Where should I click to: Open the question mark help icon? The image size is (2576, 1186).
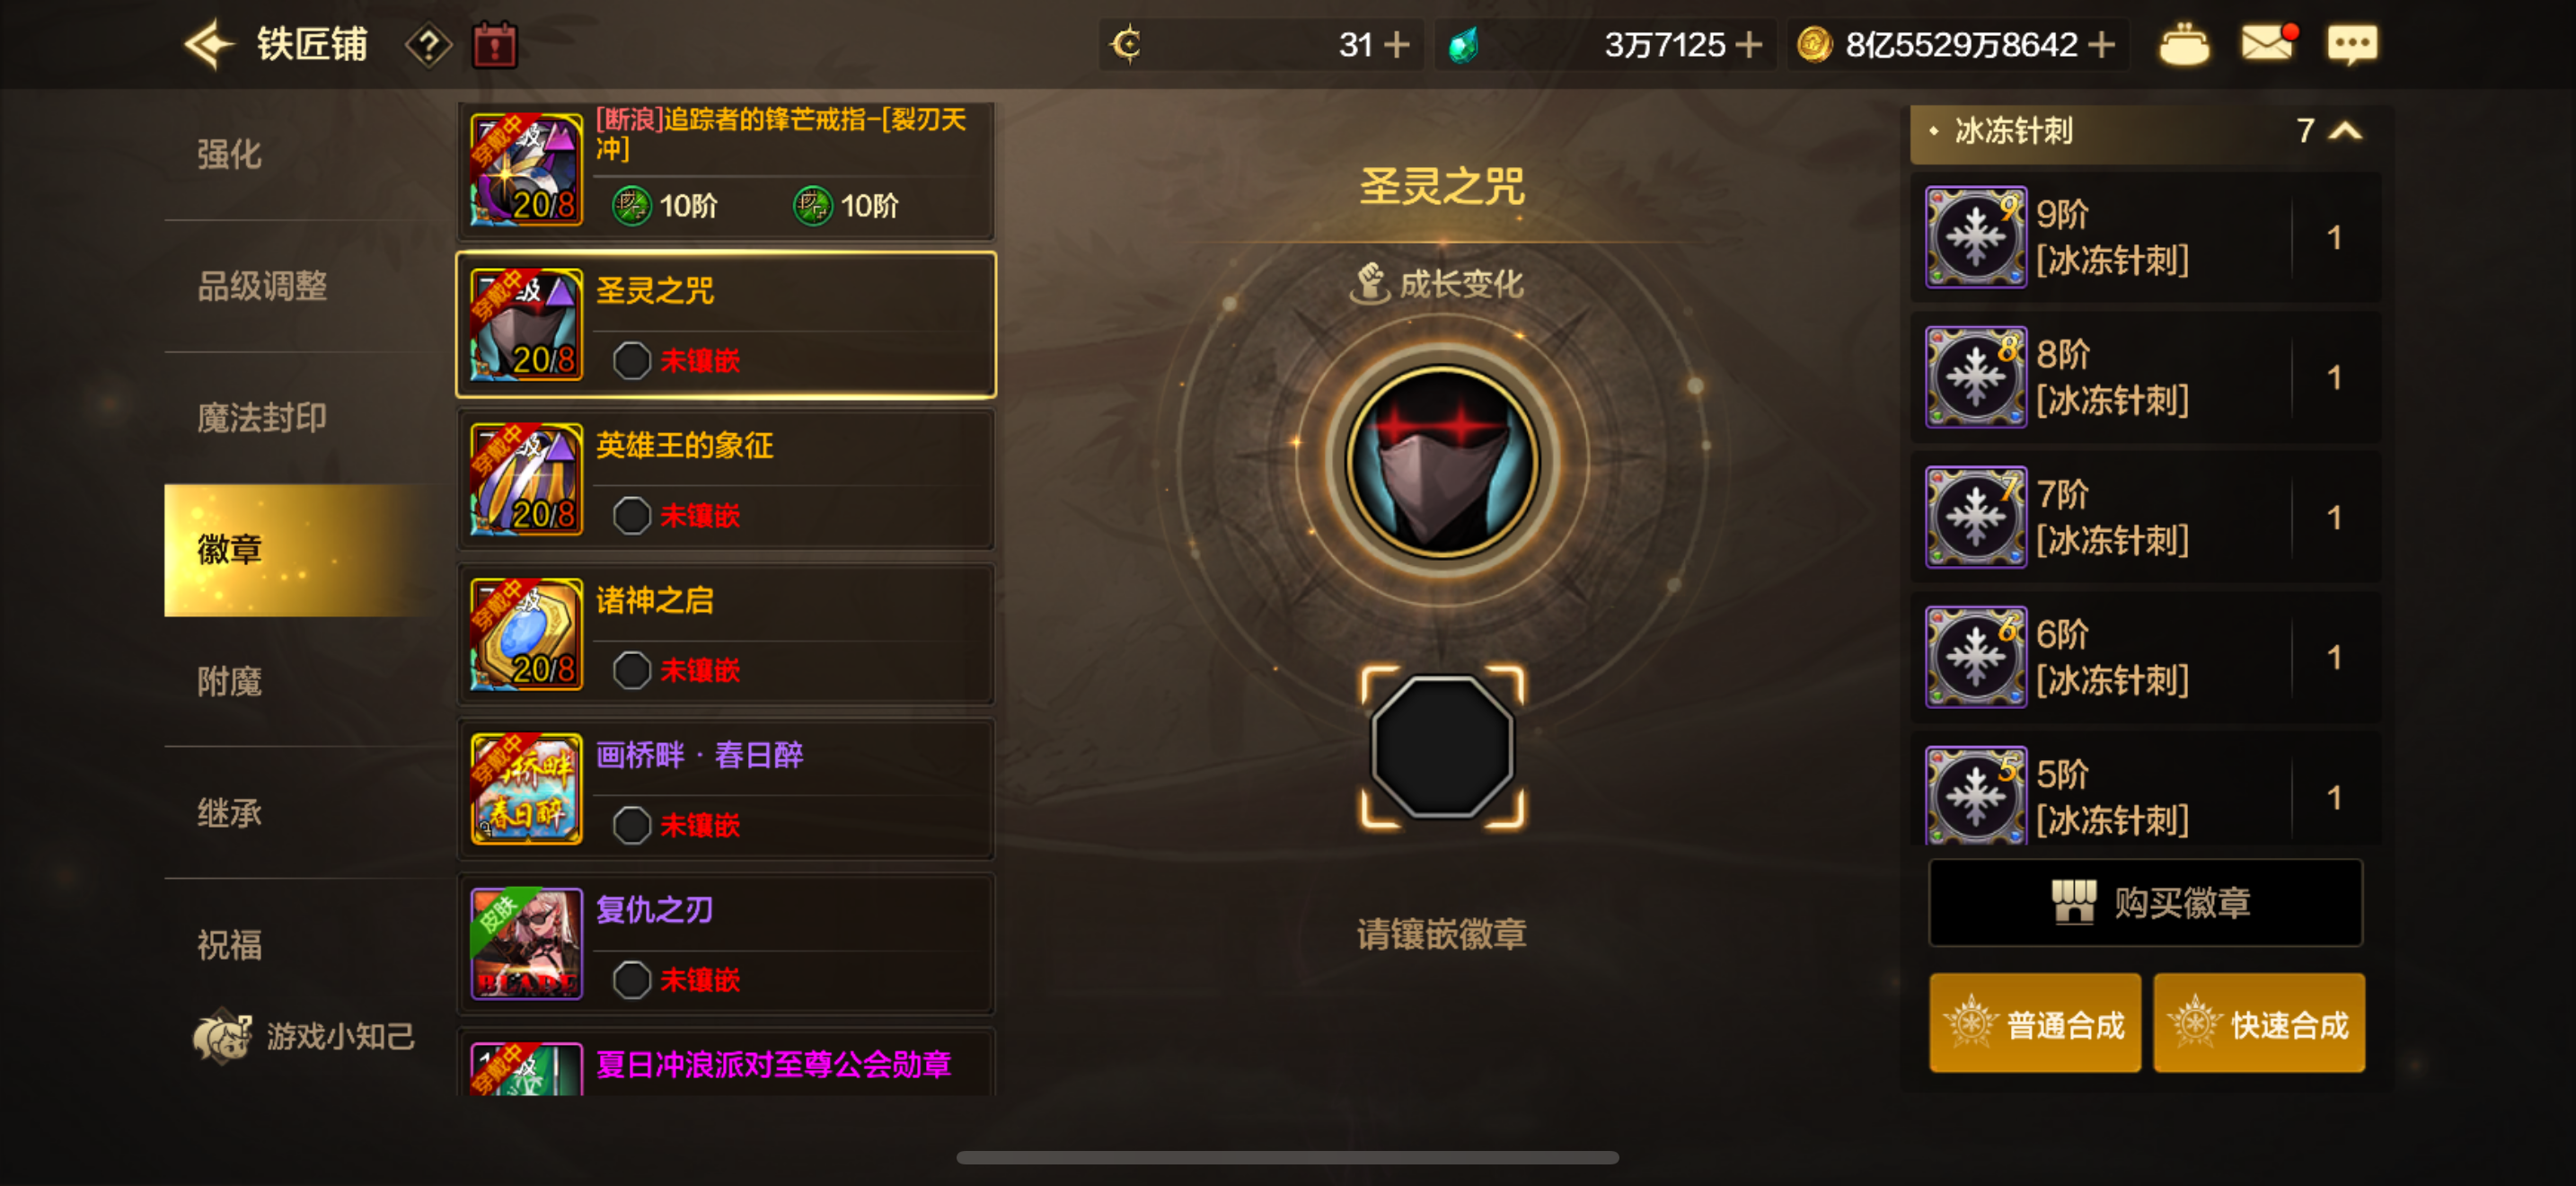click(428, 45)
